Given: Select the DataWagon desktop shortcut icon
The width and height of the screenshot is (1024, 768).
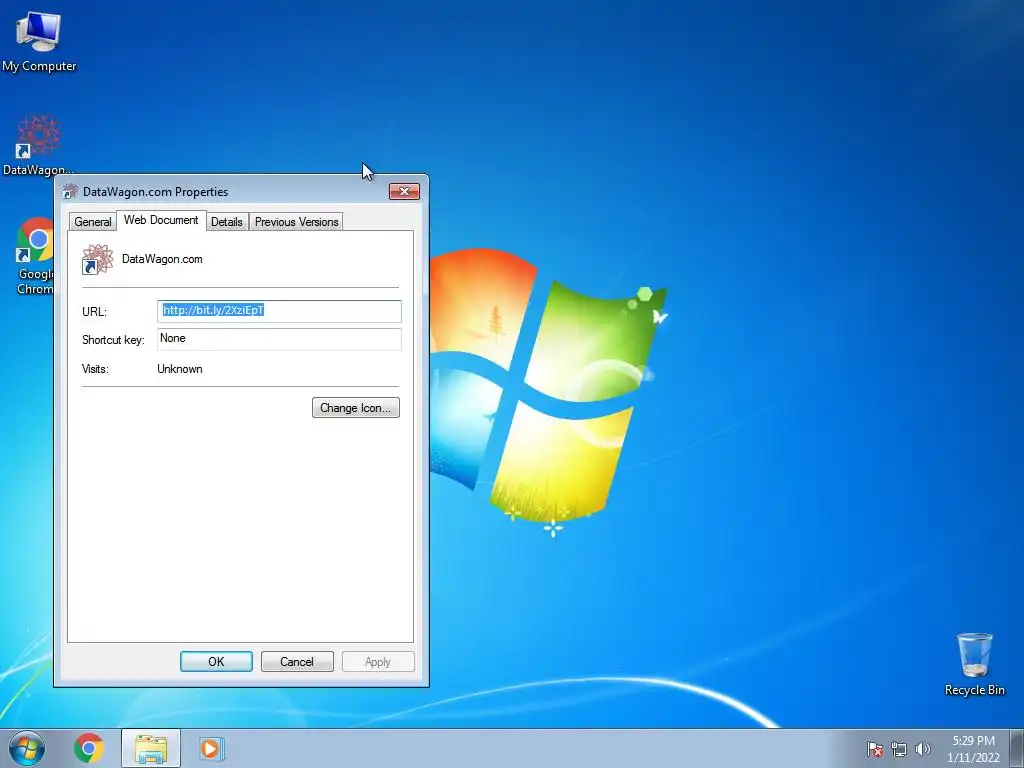Looking at the screenshot, I should [39, 145].
